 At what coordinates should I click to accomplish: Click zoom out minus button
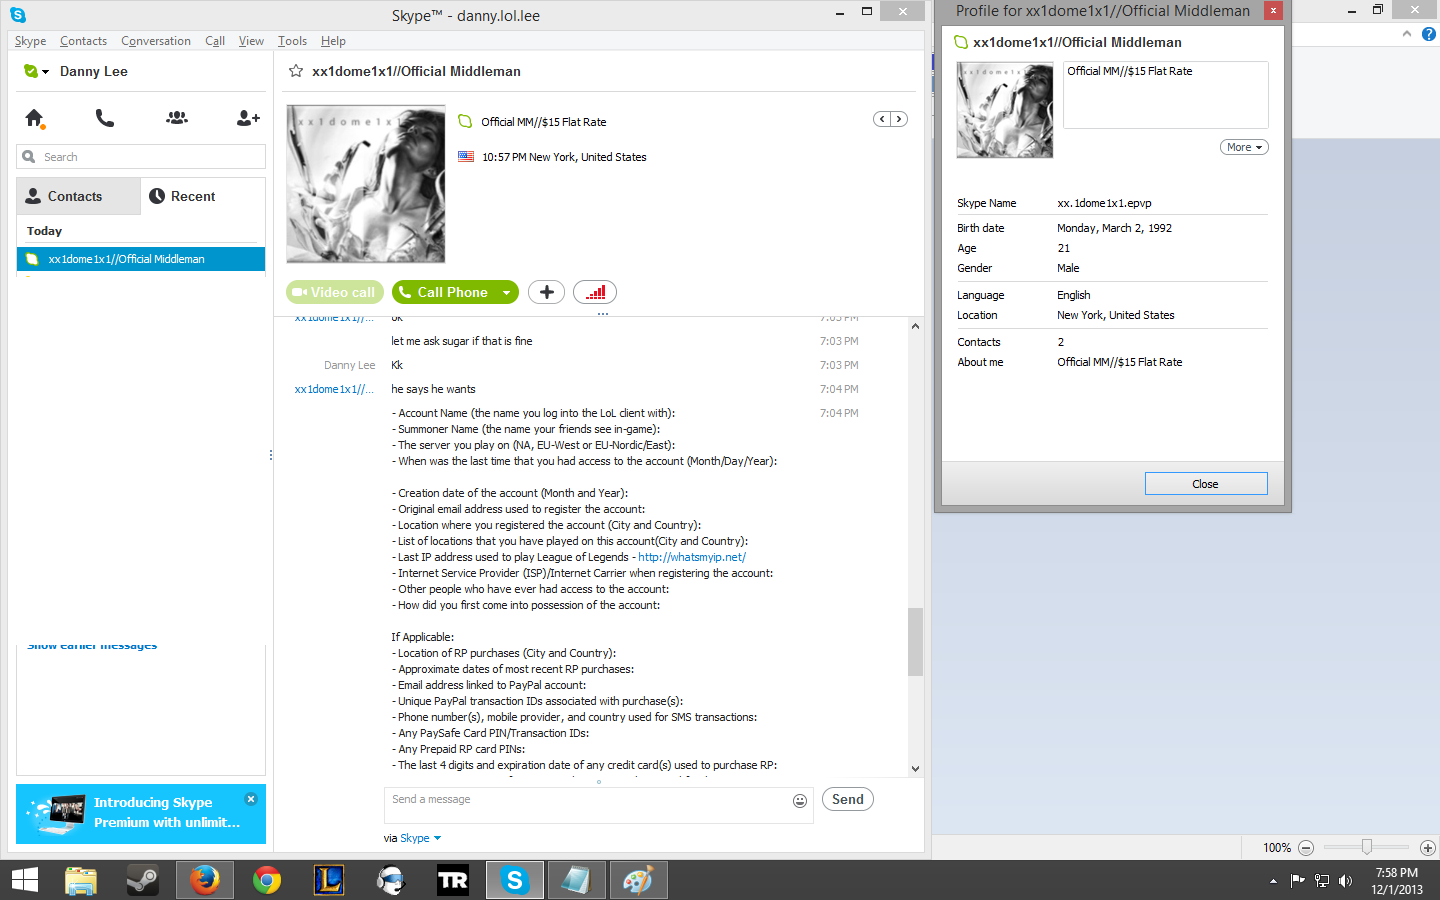coord(1306,847)
